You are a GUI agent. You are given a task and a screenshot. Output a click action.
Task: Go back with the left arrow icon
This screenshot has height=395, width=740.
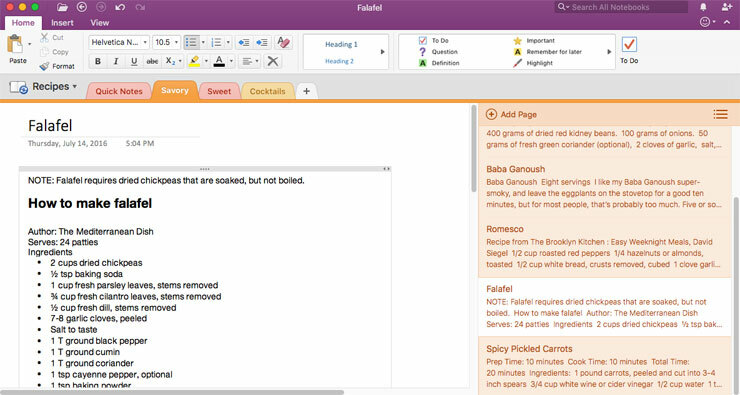pyautogui.click(x=82, y=7)
